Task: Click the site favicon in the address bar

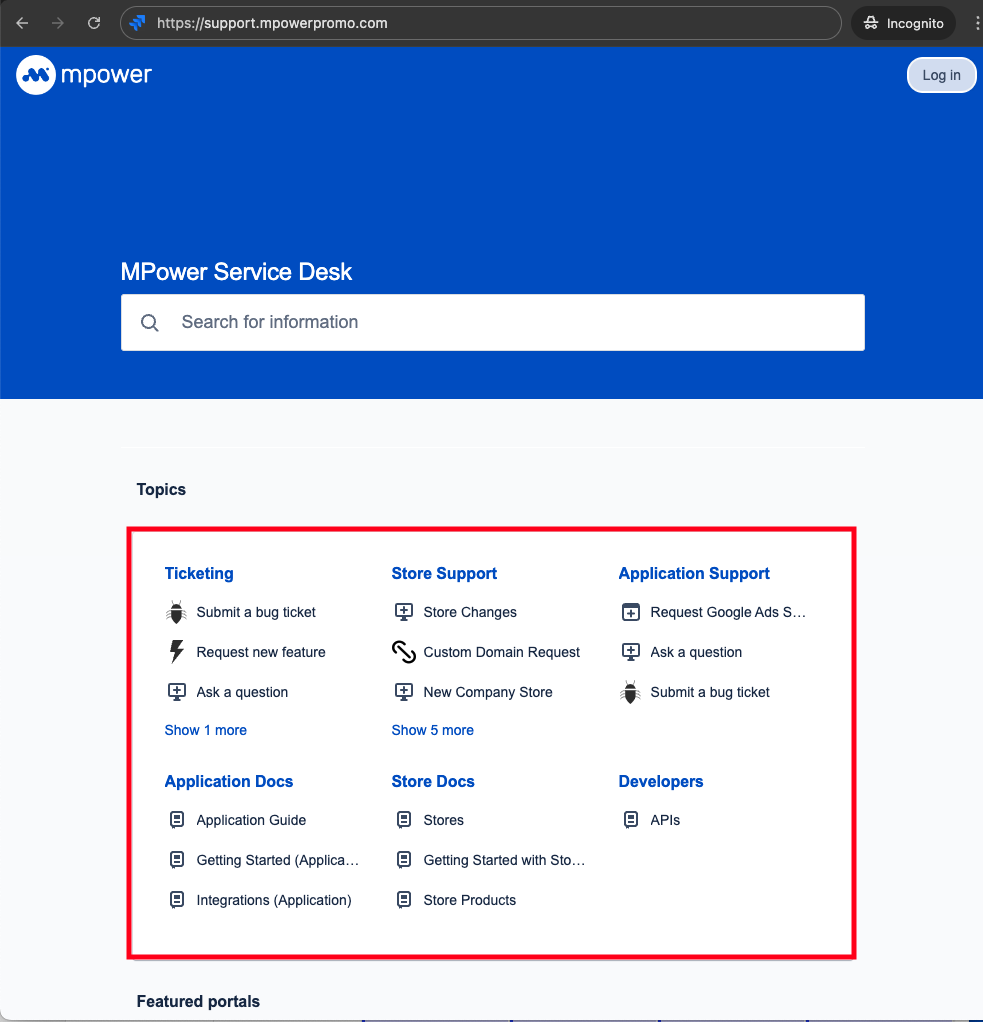Action: pos(138,23)
